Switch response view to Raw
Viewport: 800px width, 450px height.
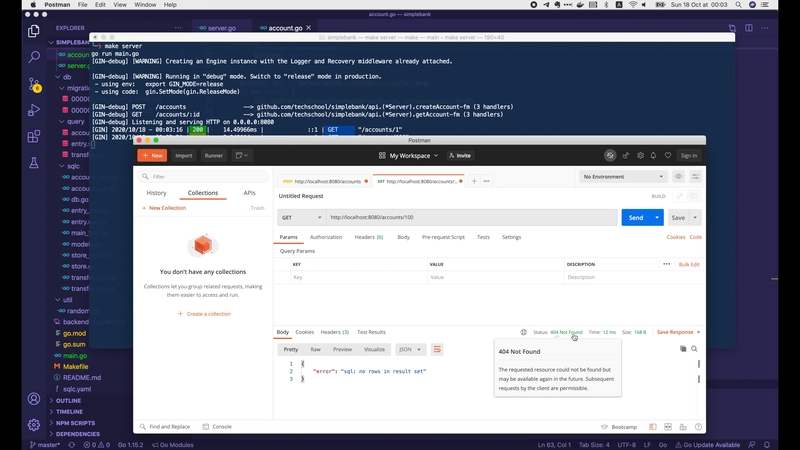(x=315, y=349)
